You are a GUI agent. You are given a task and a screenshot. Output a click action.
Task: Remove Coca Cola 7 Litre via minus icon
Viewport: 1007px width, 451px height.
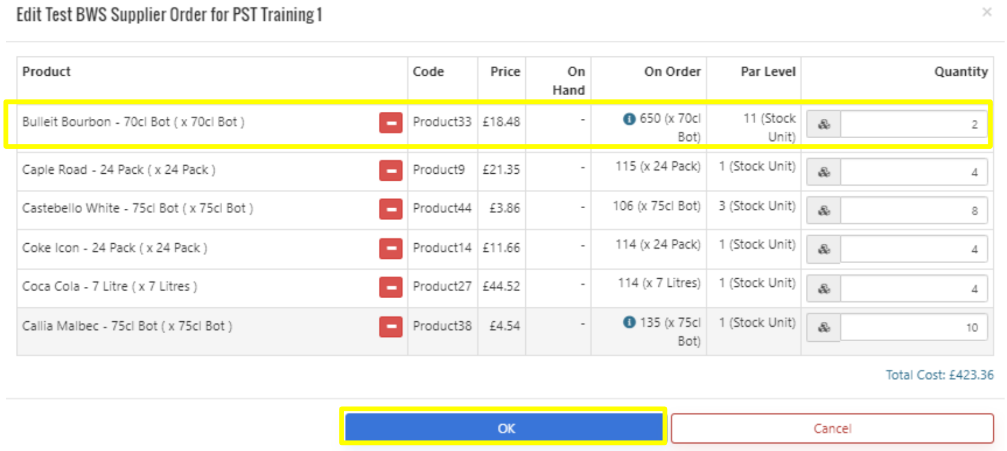click(390, 287)
